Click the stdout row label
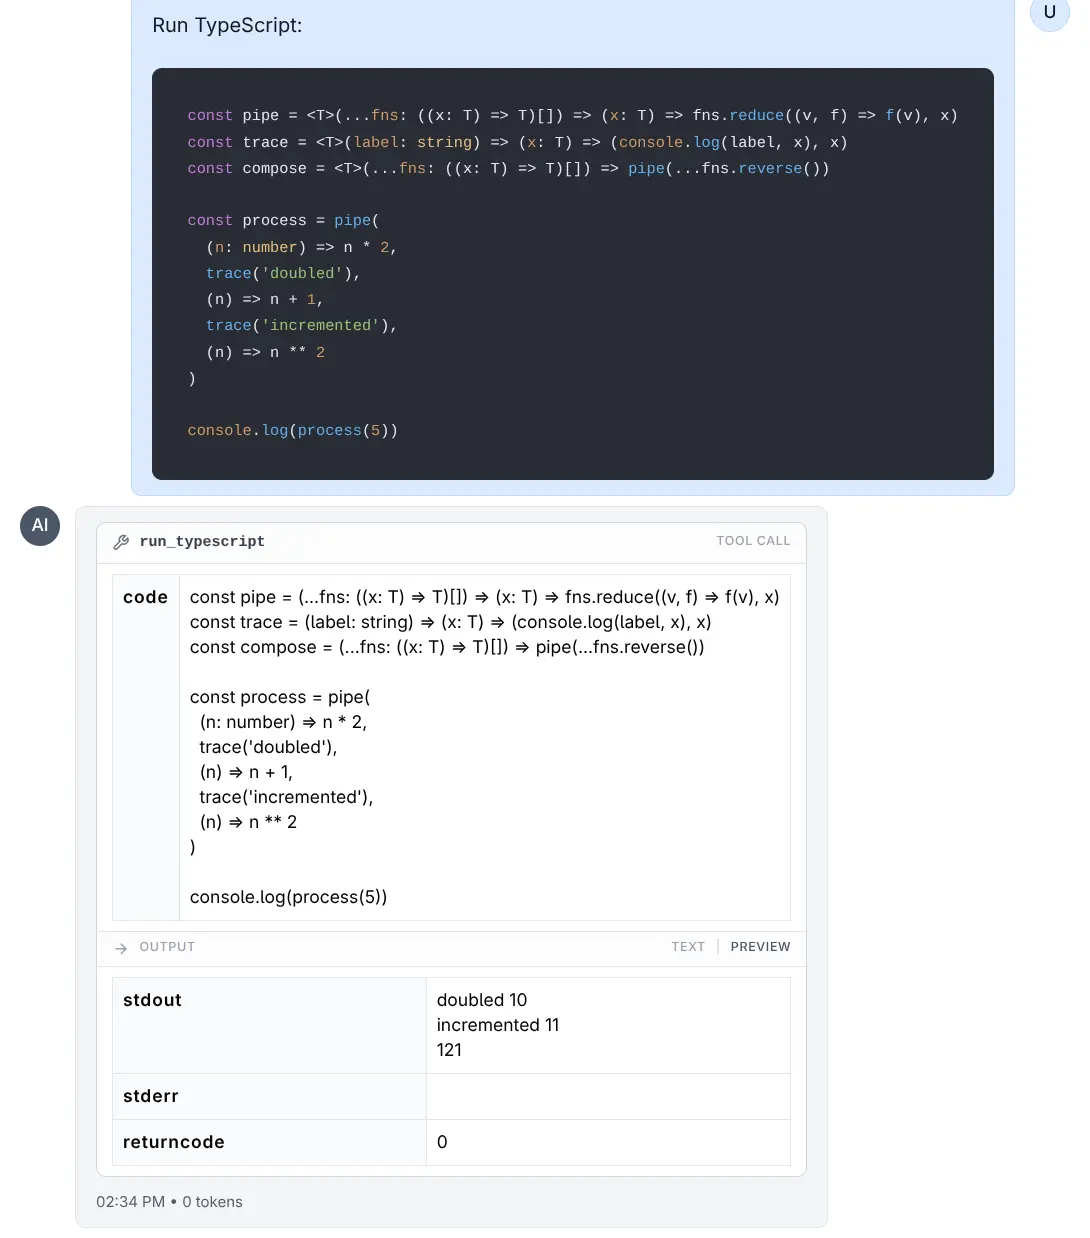Image resolution: width=1090 pixels, height=1238 pixels. (x=151, y=999)
